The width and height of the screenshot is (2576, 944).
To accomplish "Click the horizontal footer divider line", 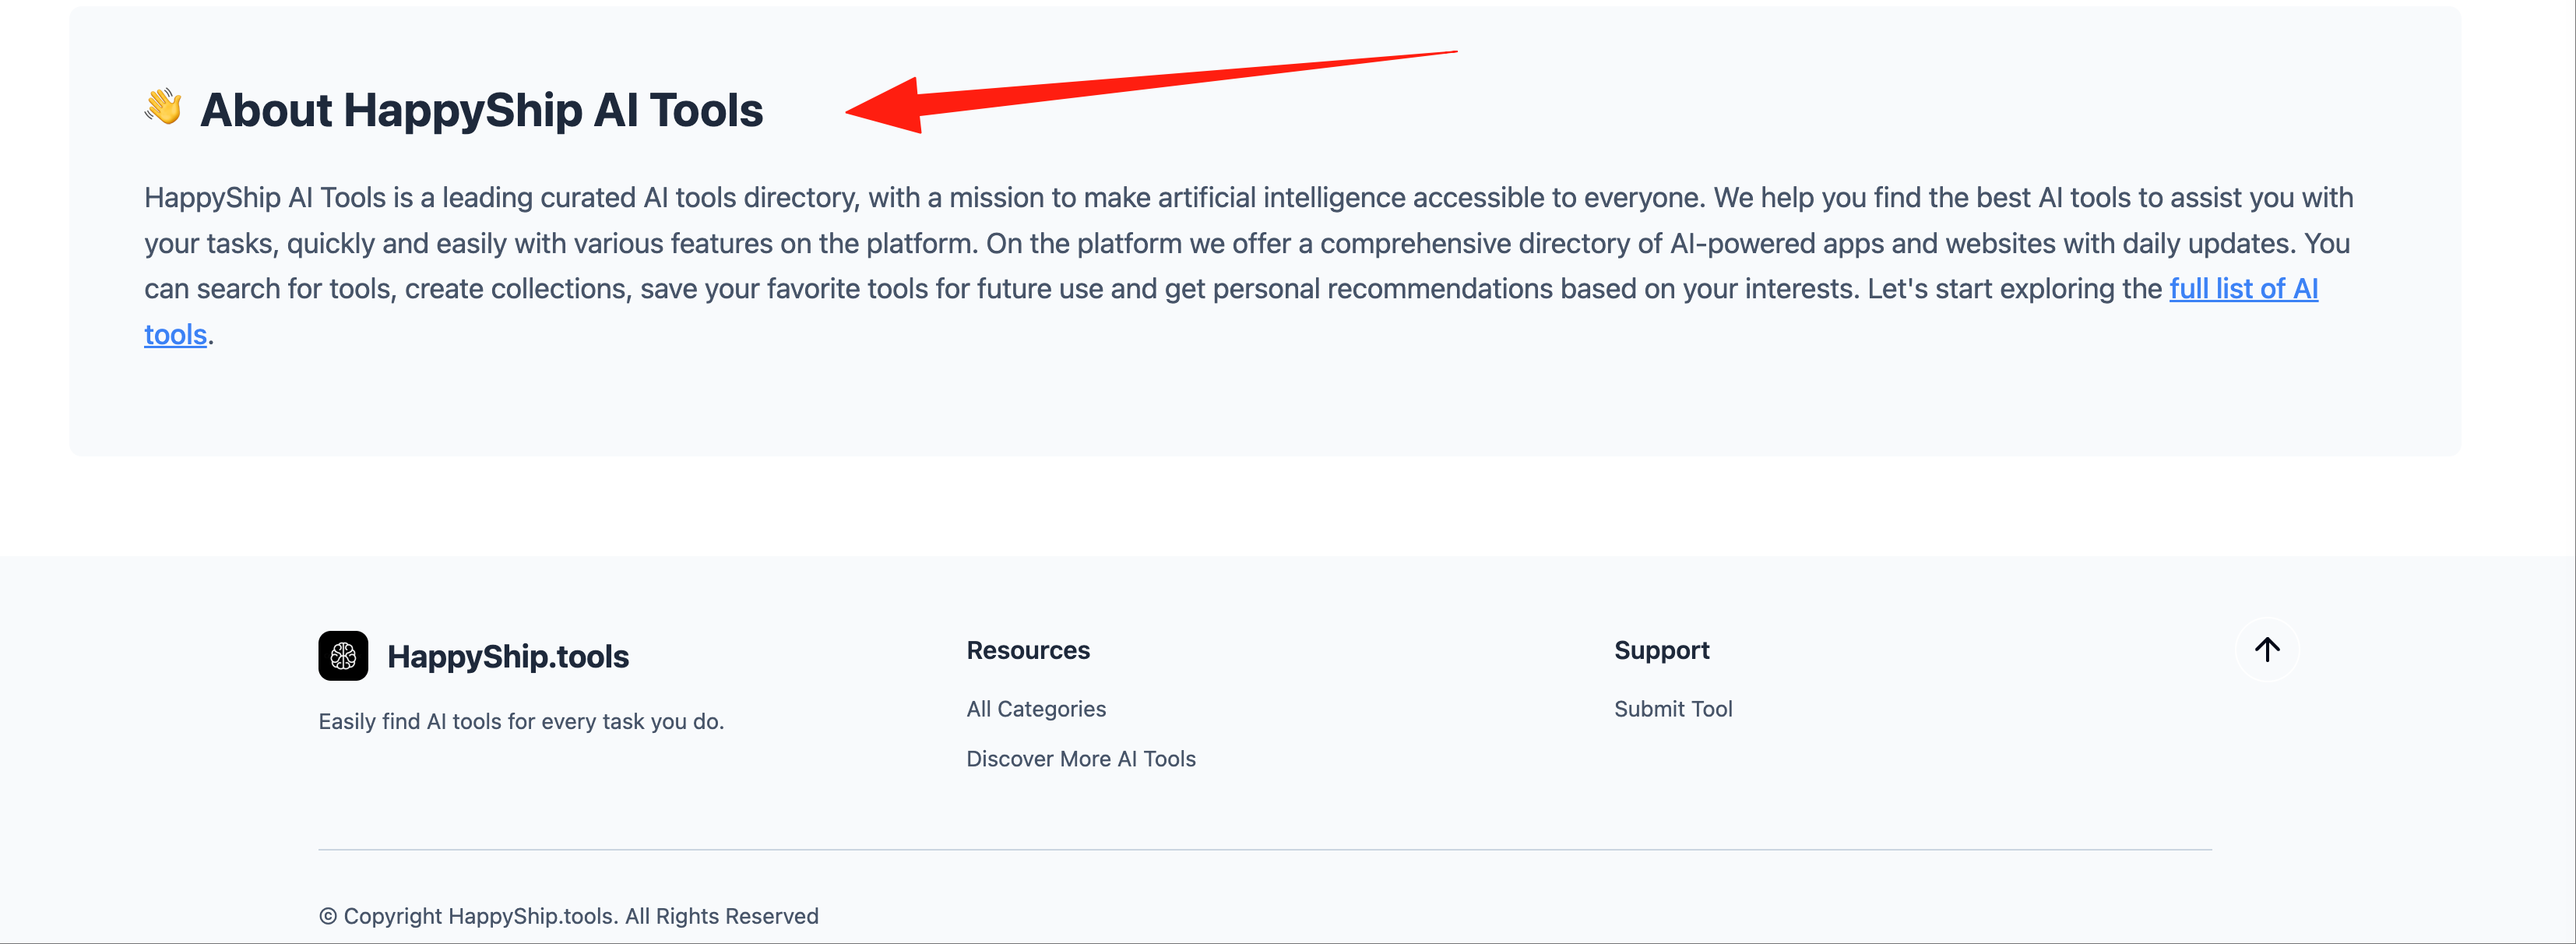I will pos(1264,850).
